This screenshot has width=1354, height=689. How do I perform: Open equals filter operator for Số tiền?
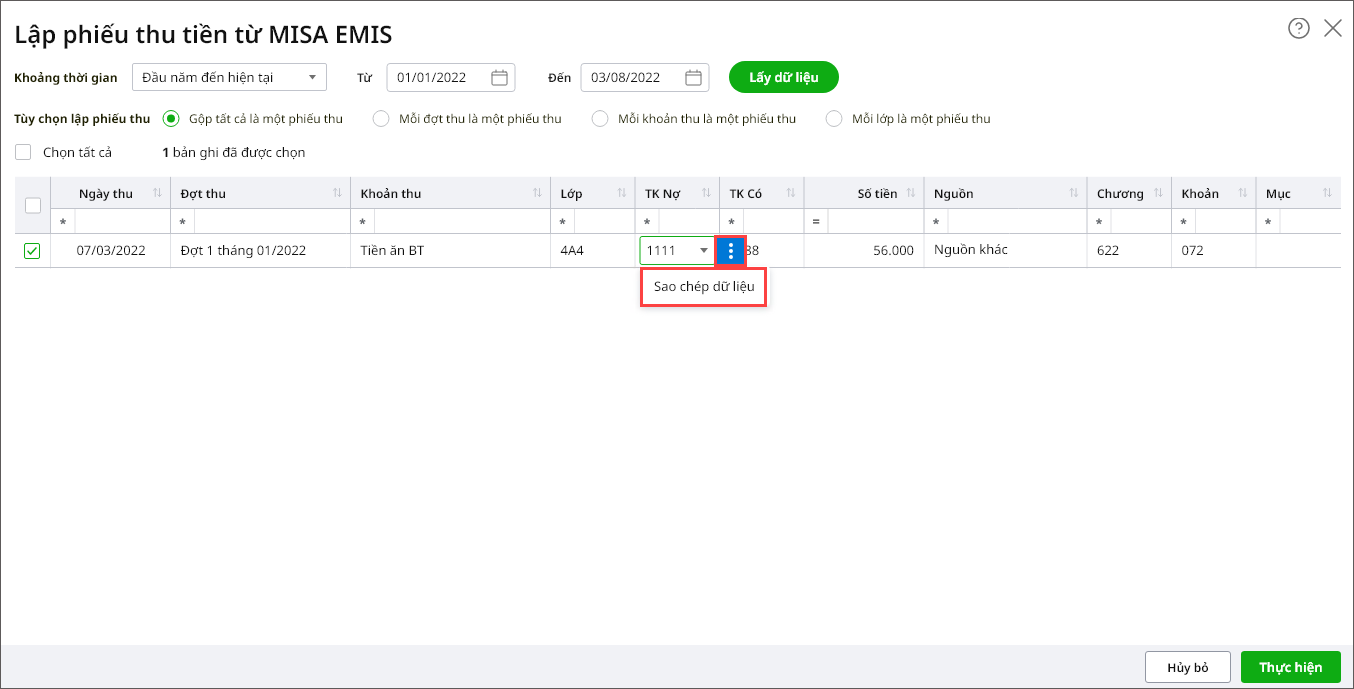point(816,221)
